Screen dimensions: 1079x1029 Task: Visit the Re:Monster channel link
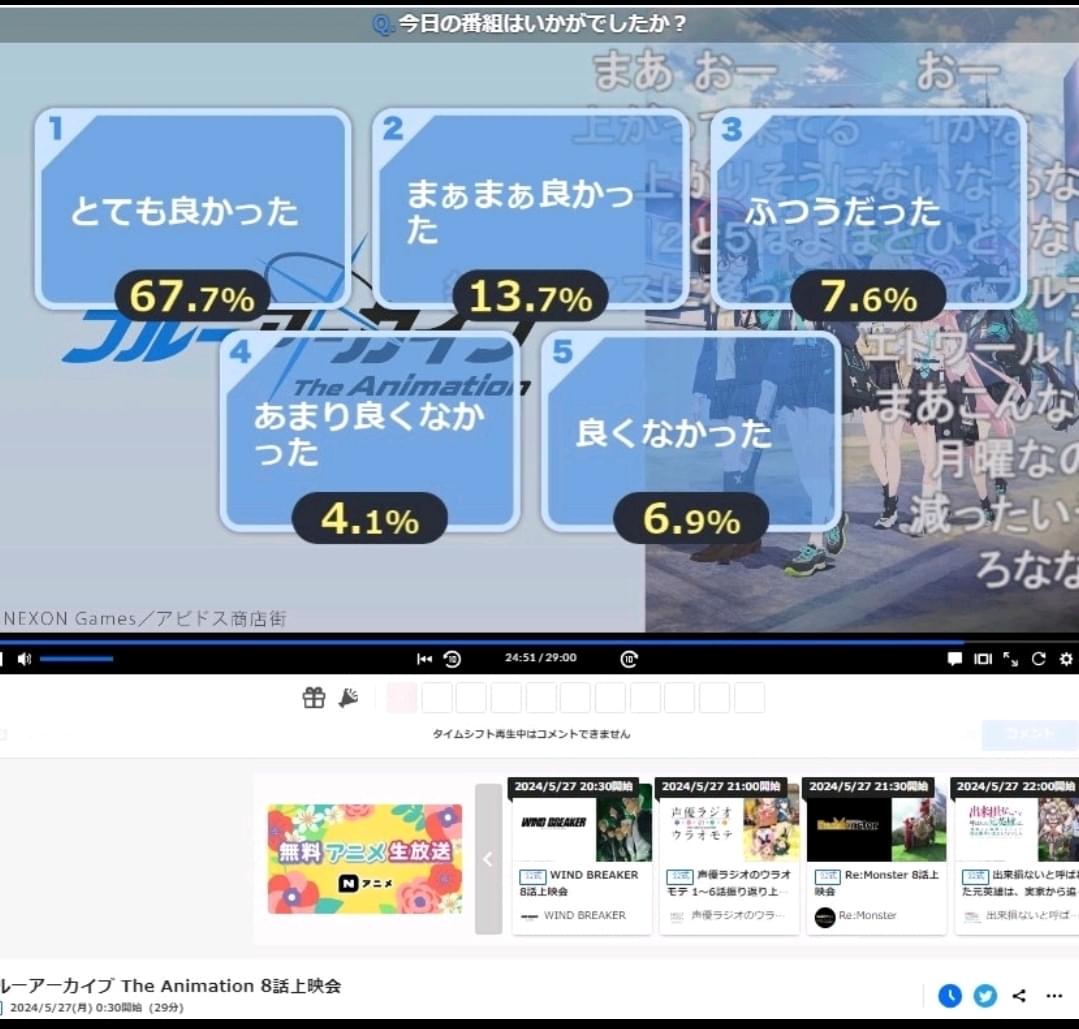click(x=867, y=915)
